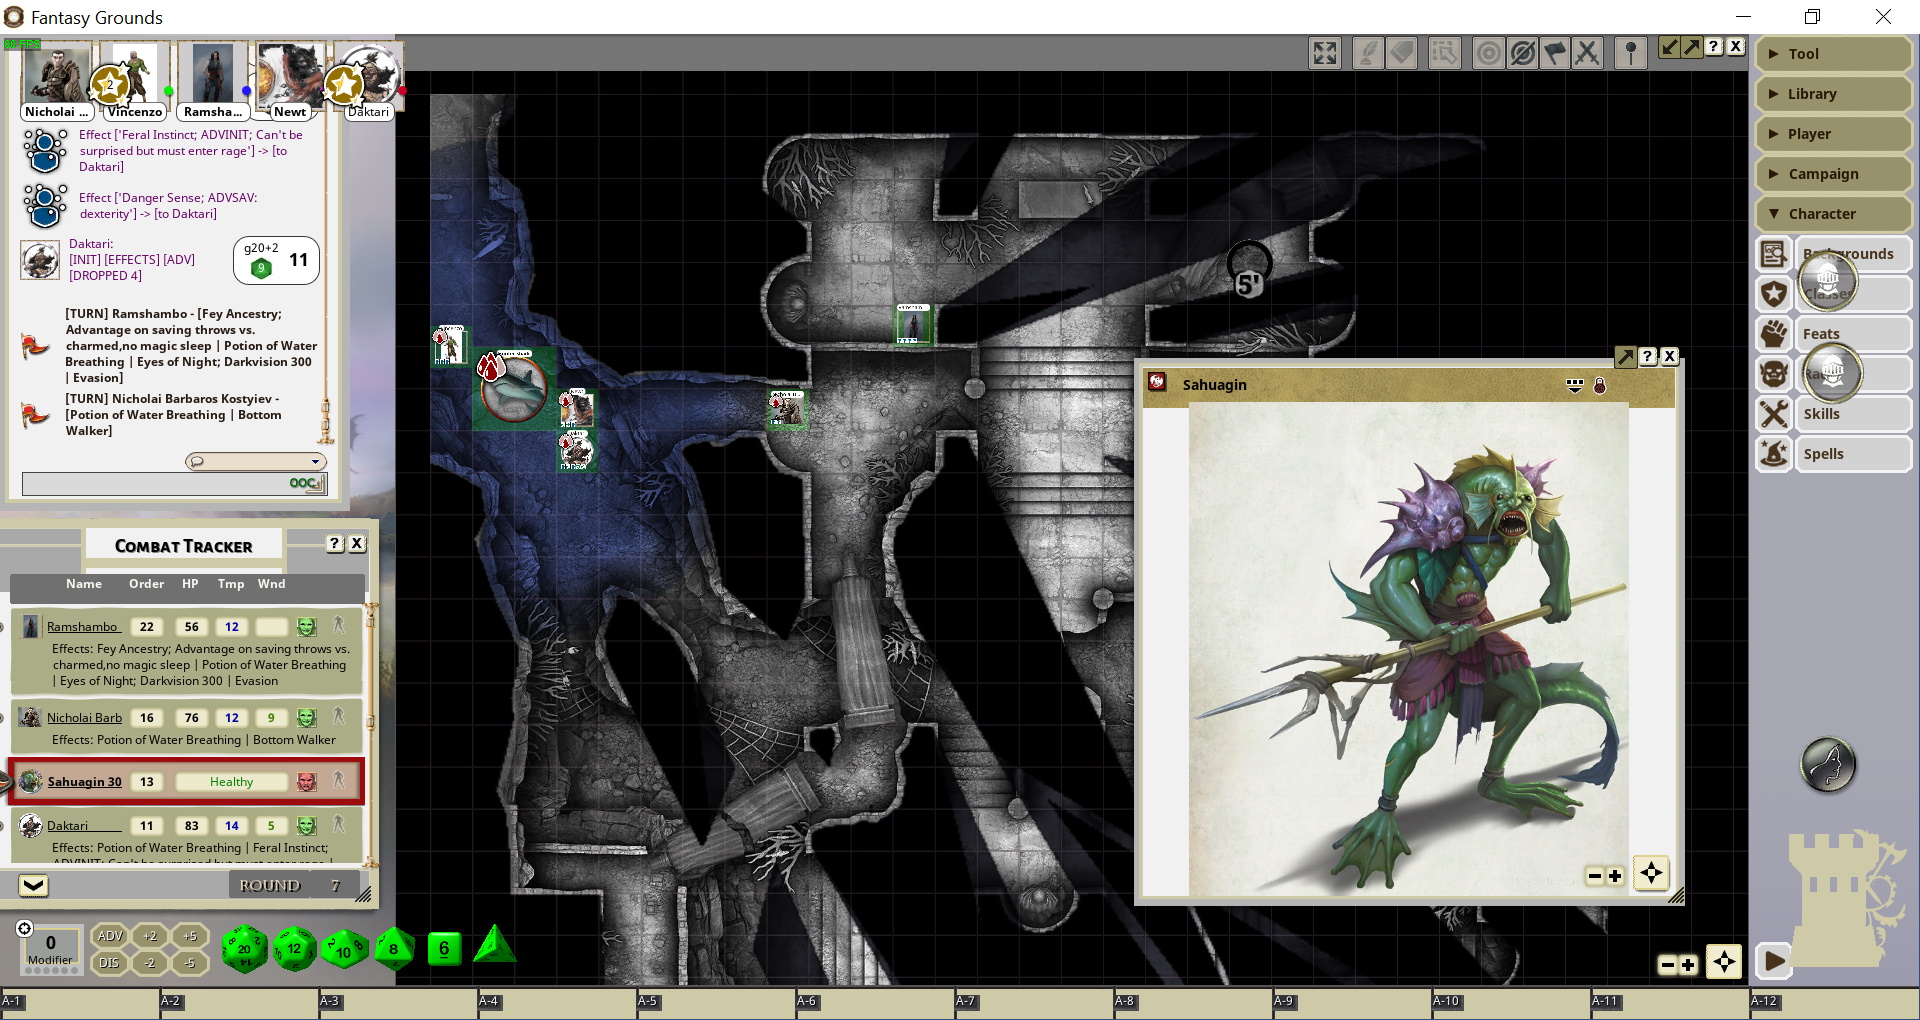Expand the Library sidebar section

(x=1832, y=94)
